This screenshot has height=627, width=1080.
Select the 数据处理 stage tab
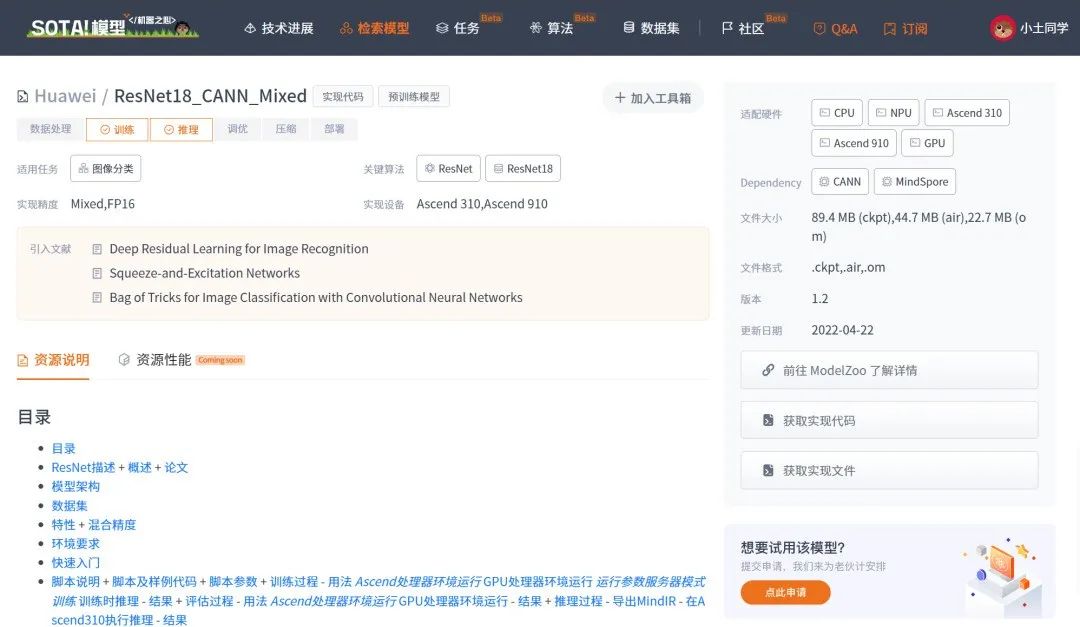point(50,129)
